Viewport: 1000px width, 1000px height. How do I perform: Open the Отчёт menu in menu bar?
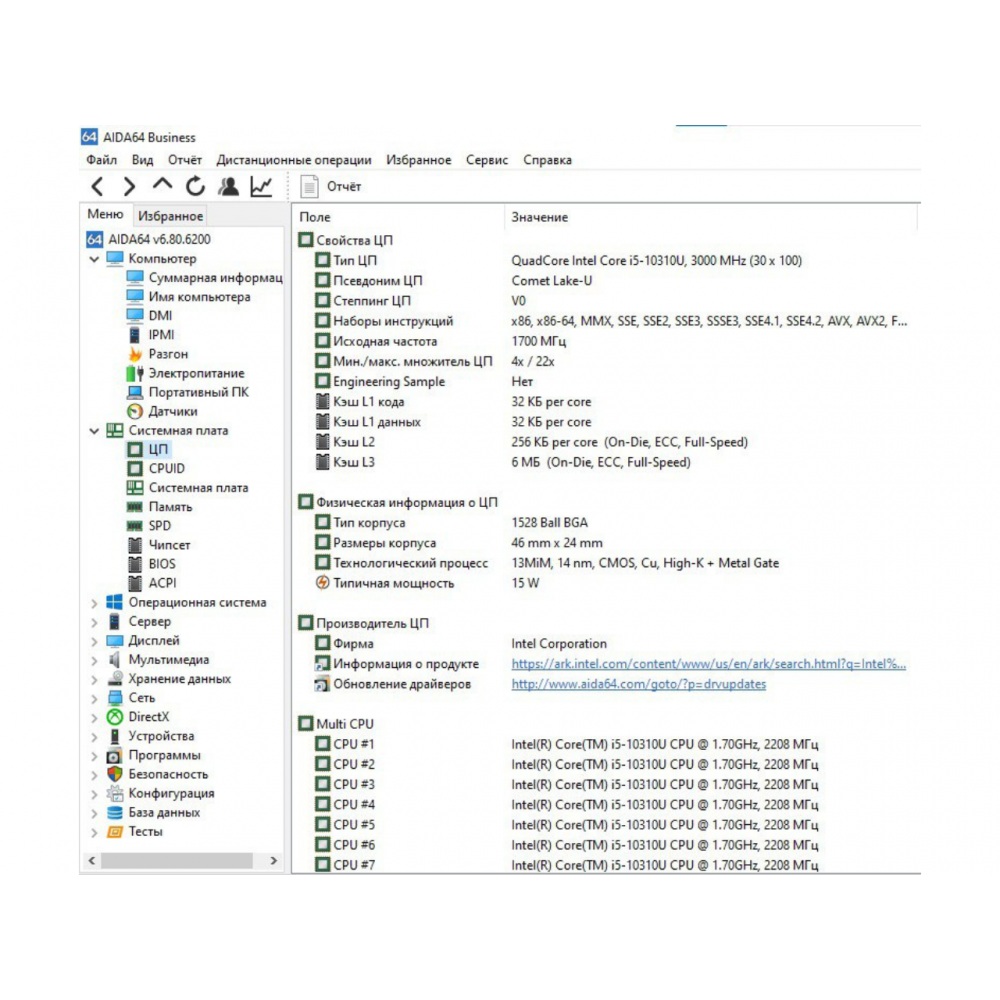pos(185,160)
